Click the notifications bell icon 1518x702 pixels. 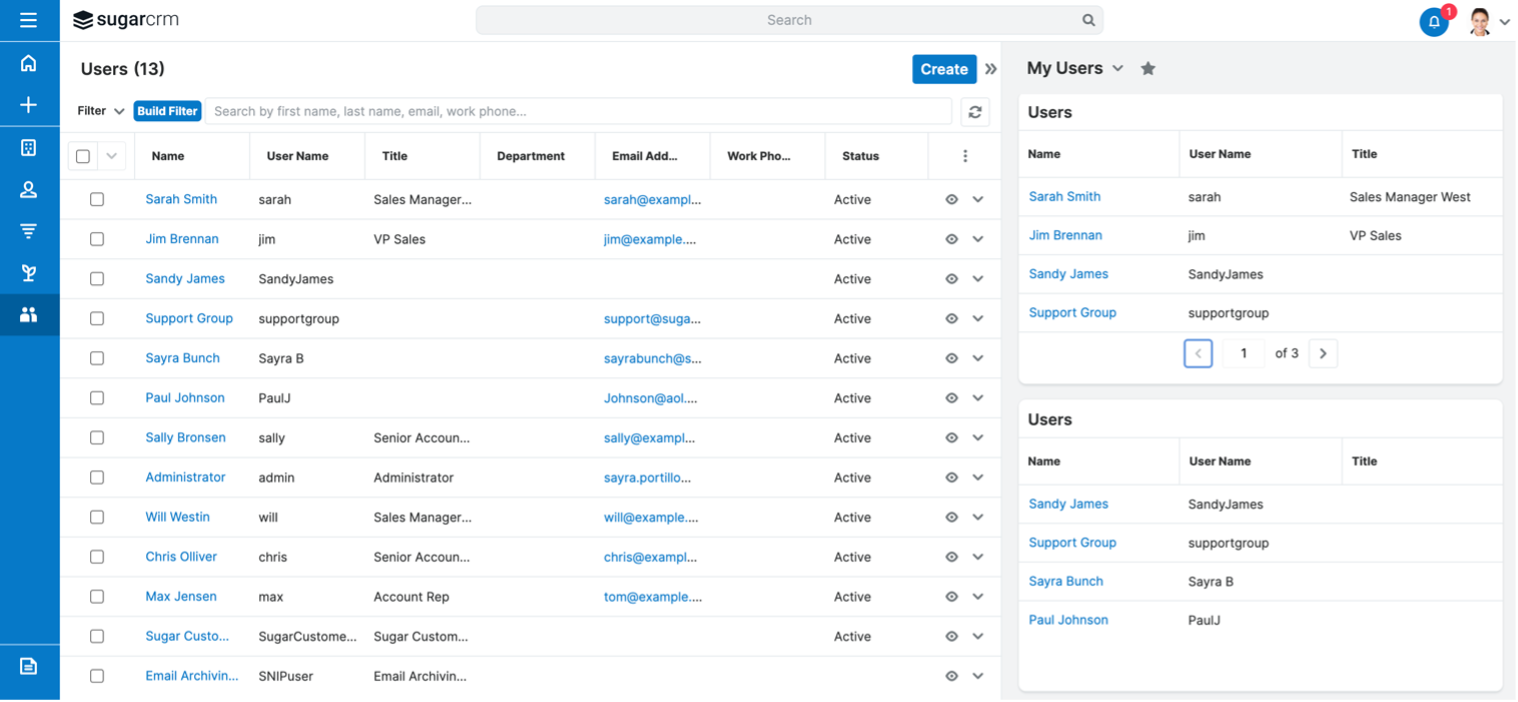[1433, 21]
